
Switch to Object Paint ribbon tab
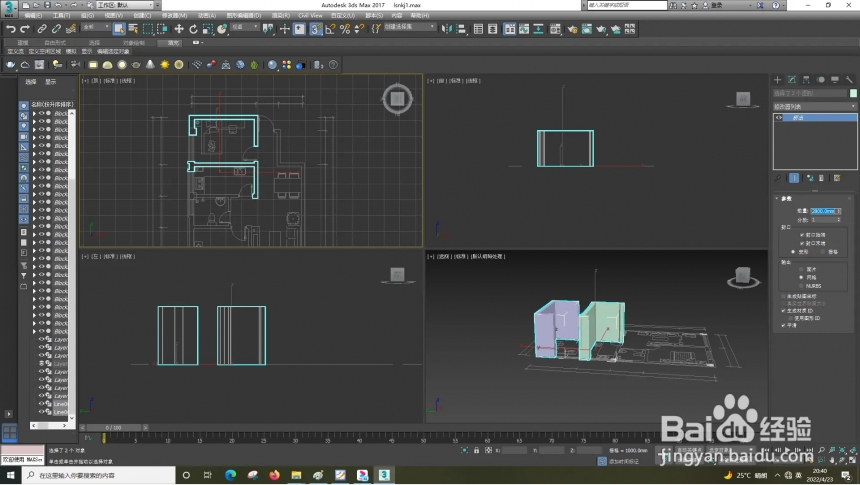(134, 43)
